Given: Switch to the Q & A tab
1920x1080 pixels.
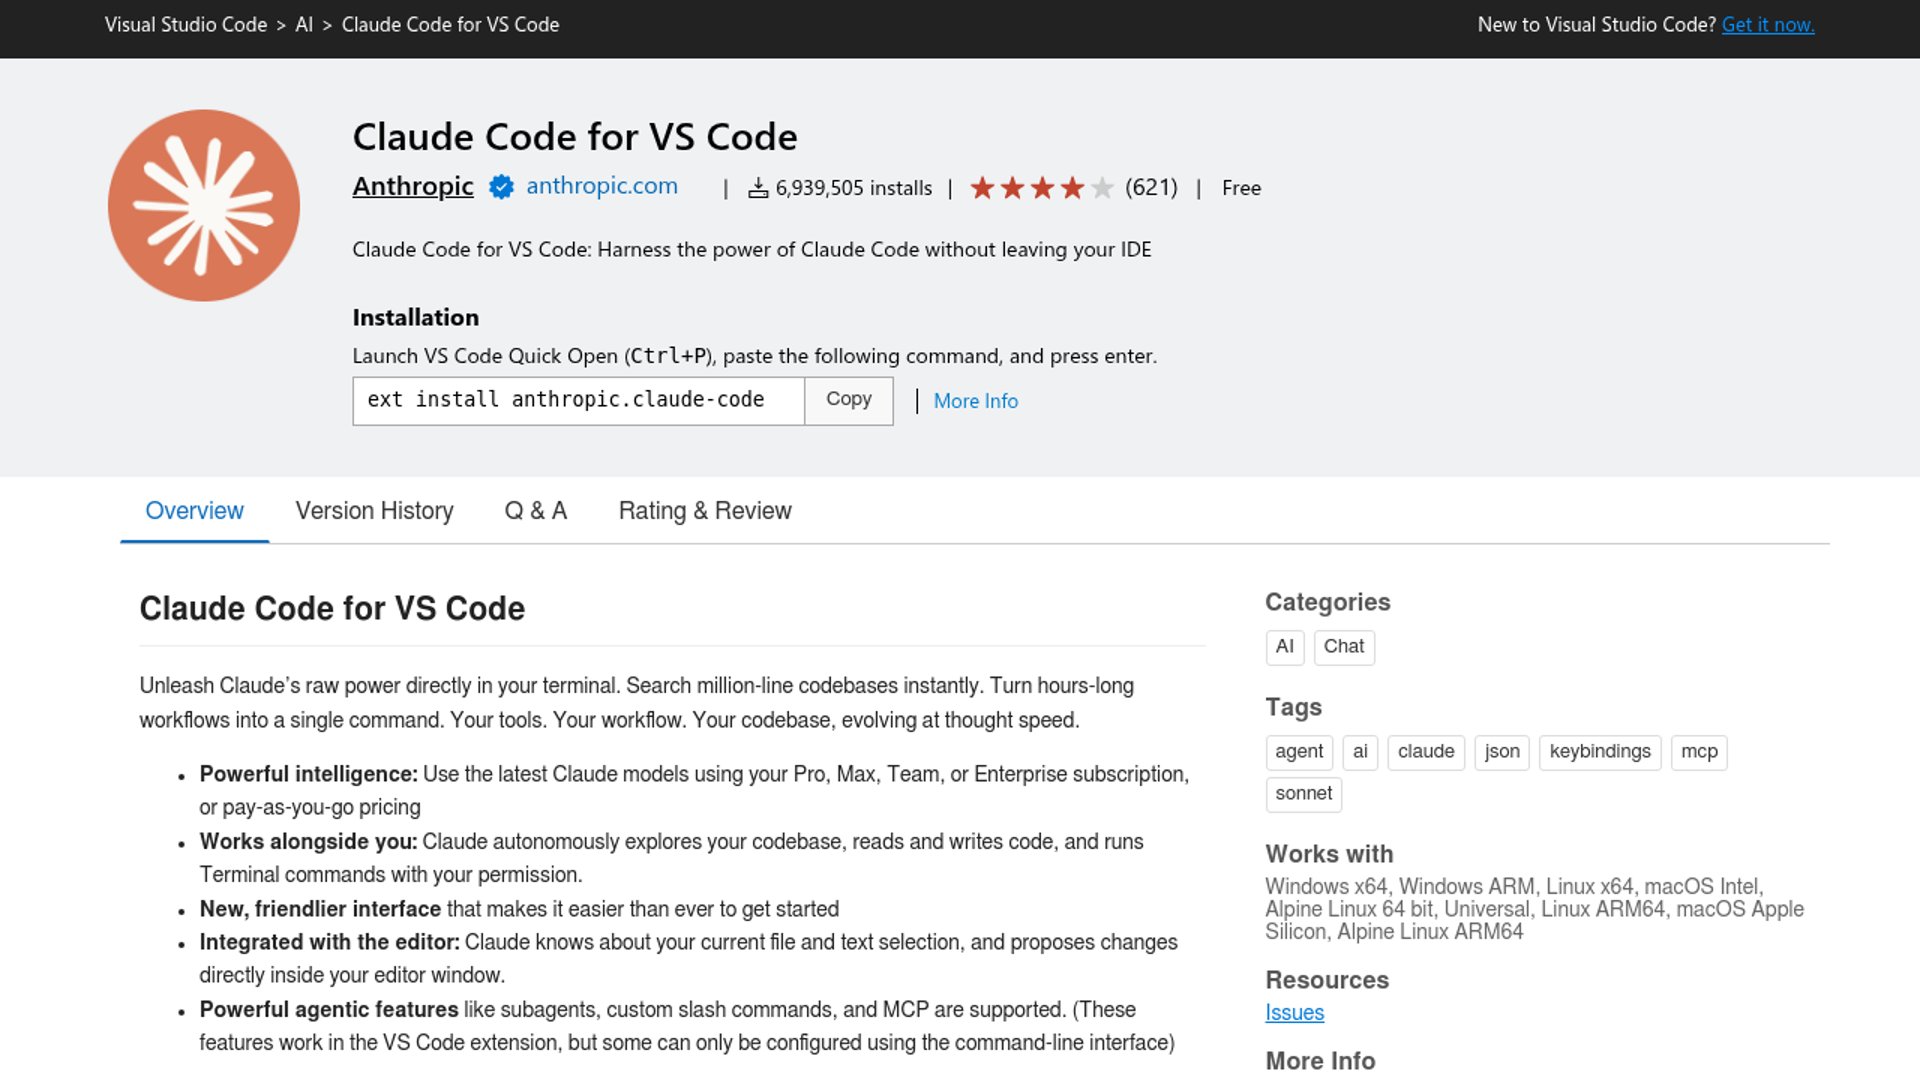Looking at the screenshot, I should tap(535, 511).
